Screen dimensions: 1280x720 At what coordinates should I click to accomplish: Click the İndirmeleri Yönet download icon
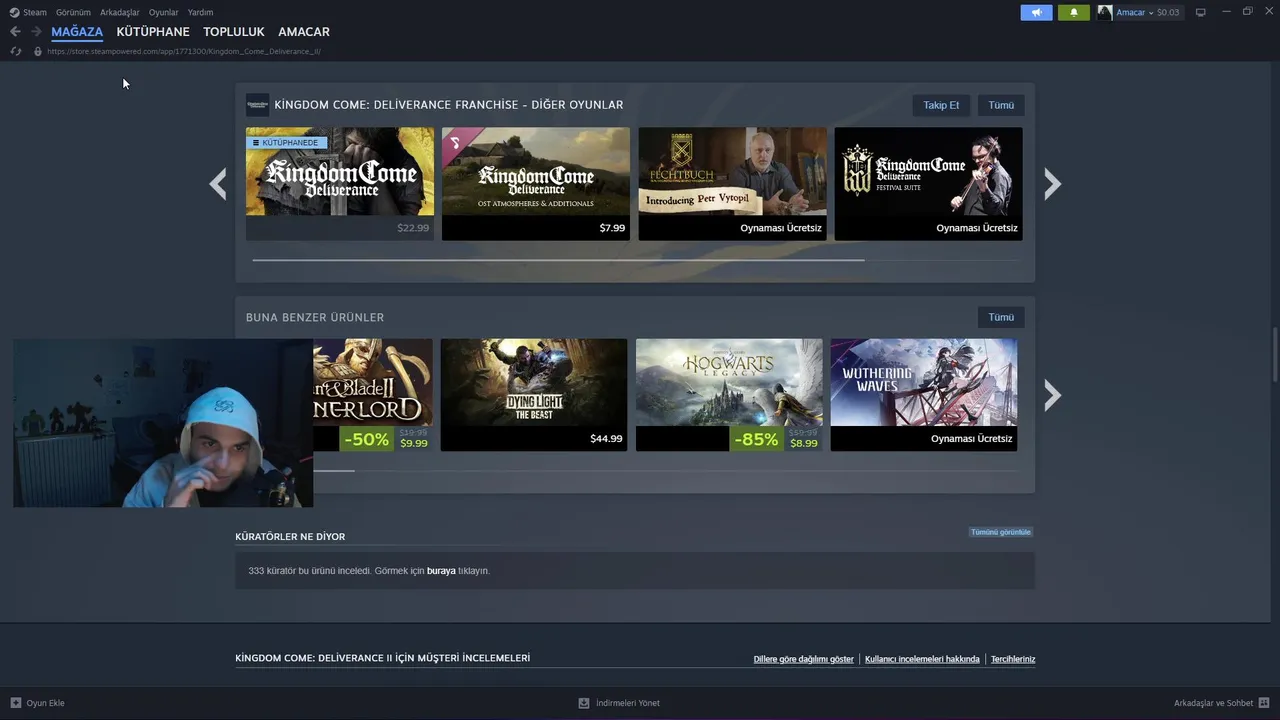(x=584, y=703)
